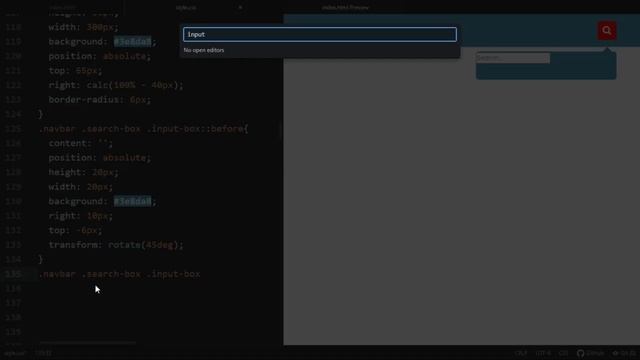
Task: Click the ".input-box::before{" selector line
Action: tap(143, 129)
